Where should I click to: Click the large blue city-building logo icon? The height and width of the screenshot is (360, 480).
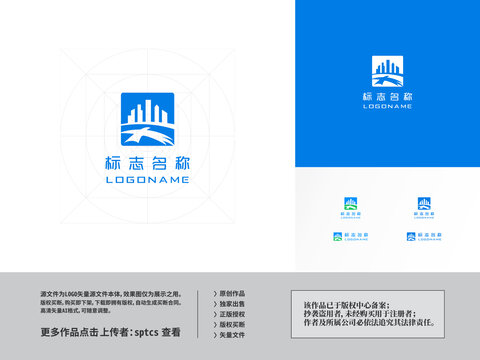147,119
